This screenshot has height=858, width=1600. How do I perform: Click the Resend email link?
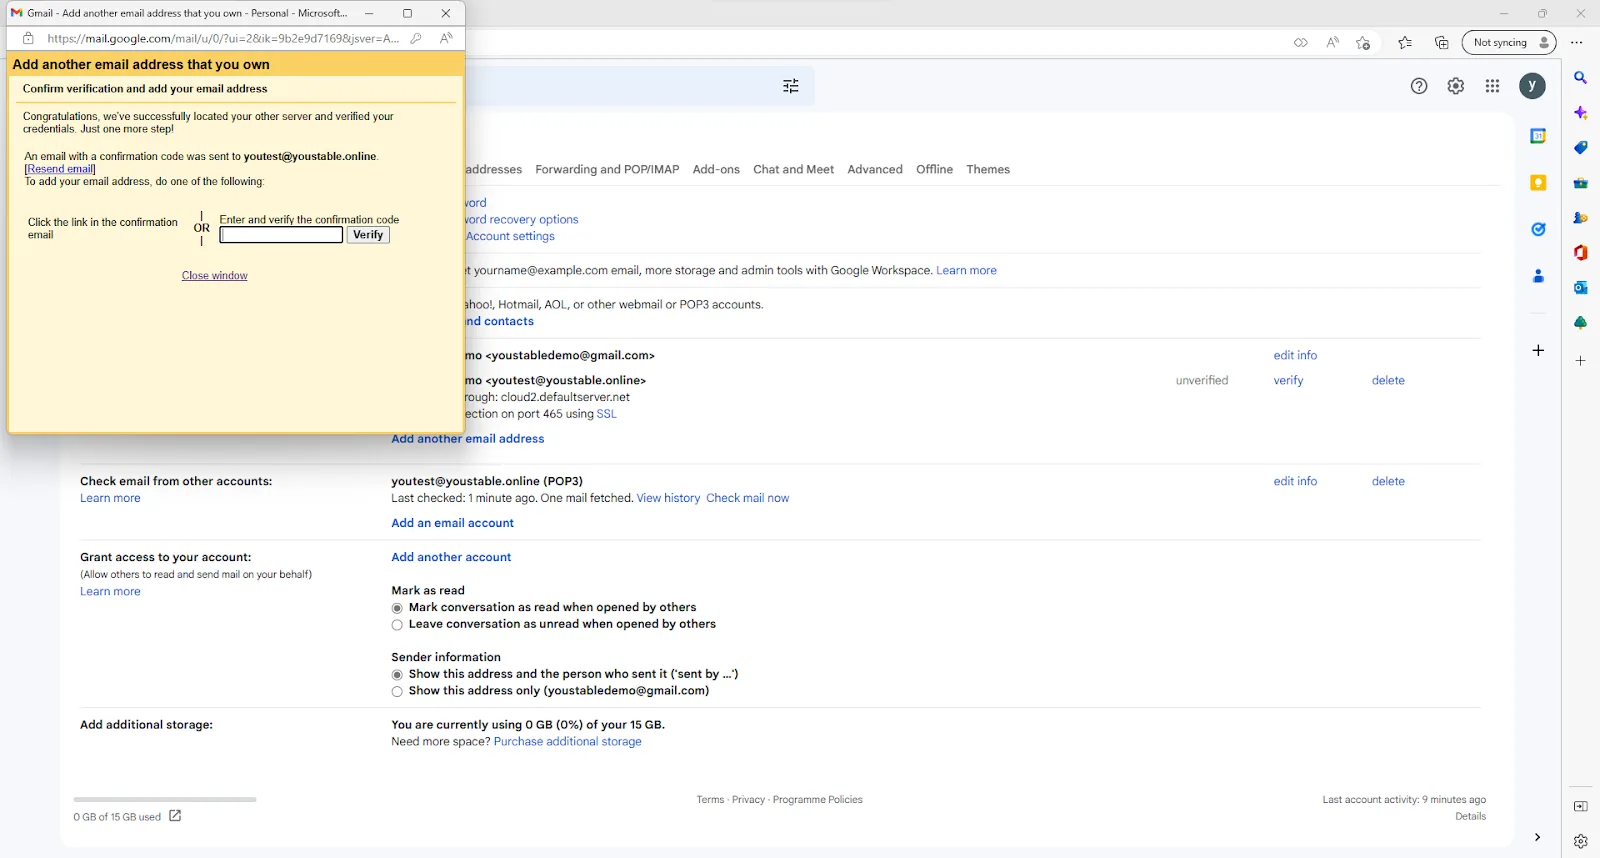[x=60, y=169]
